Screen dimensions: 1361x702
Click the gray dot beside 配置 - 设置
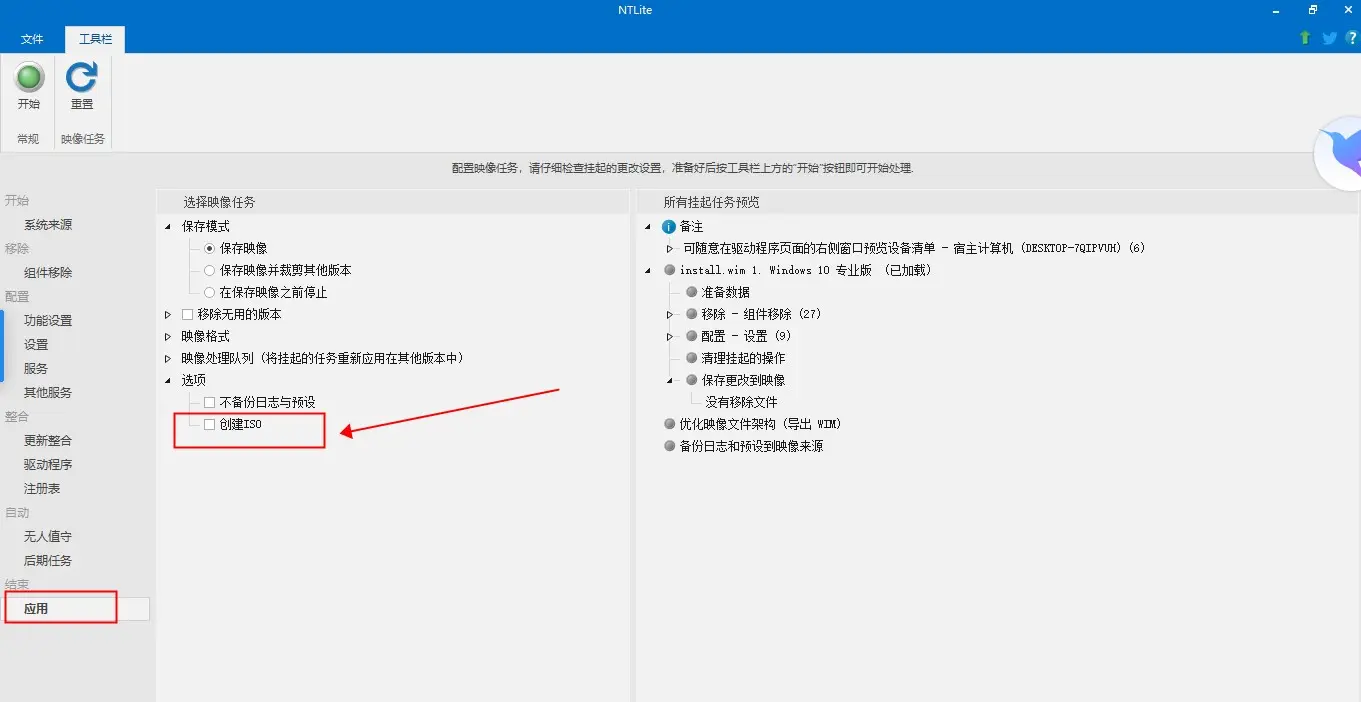692,336
